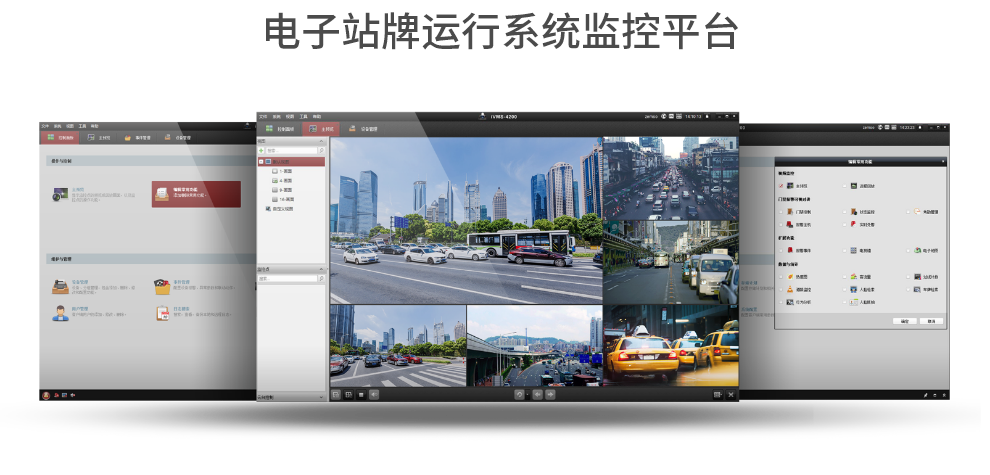Viewport: 990px width, 475px height.
Task: Check the 热度图 checkbox option
Action: coord(780,276)
